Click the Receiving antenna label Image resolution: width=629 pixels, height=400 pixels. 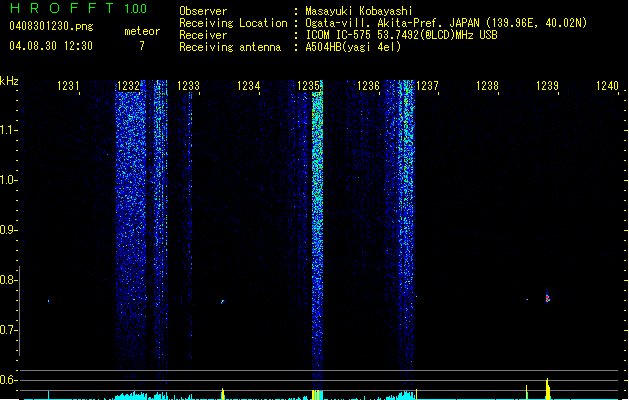pos(230,47)
